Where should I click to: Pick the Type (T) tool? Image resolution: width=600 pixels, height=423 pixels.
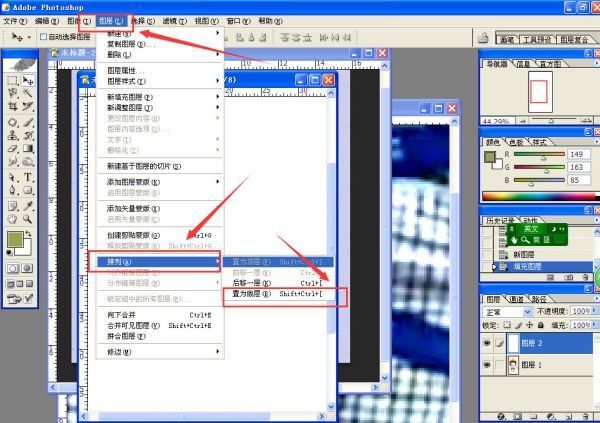coord(29,177)
